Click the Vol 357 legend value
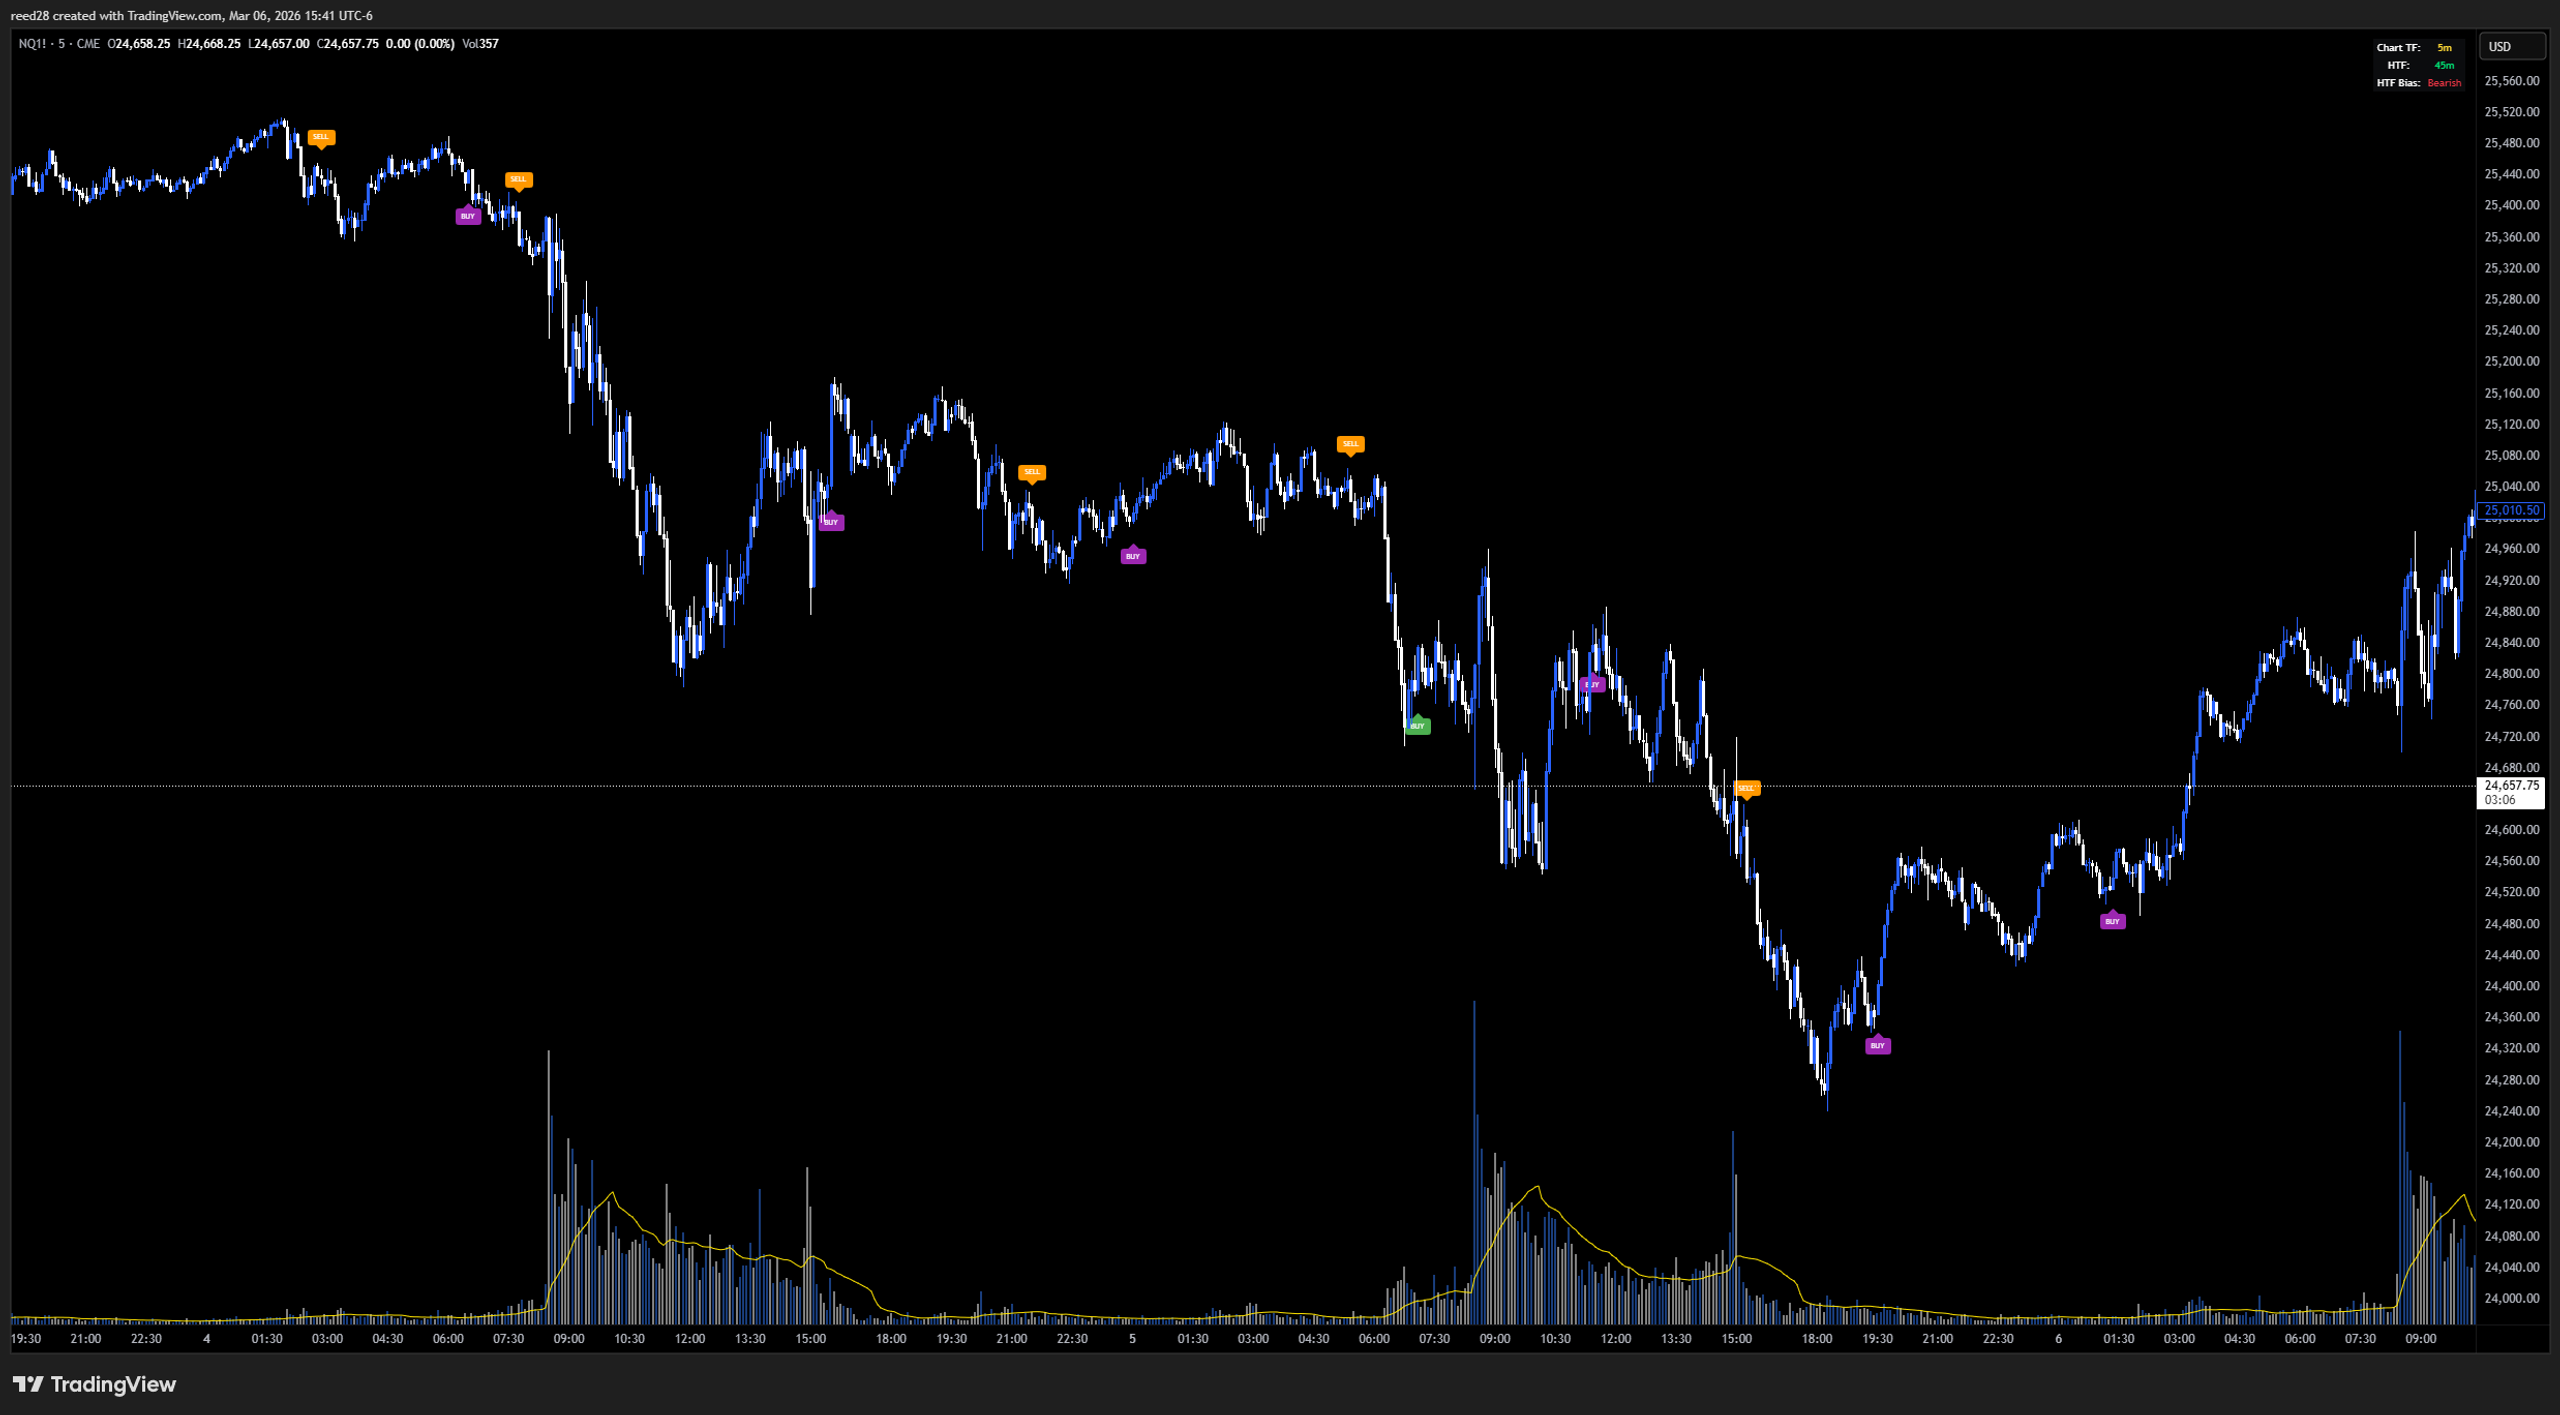2560x1415 pixels. 480,44
